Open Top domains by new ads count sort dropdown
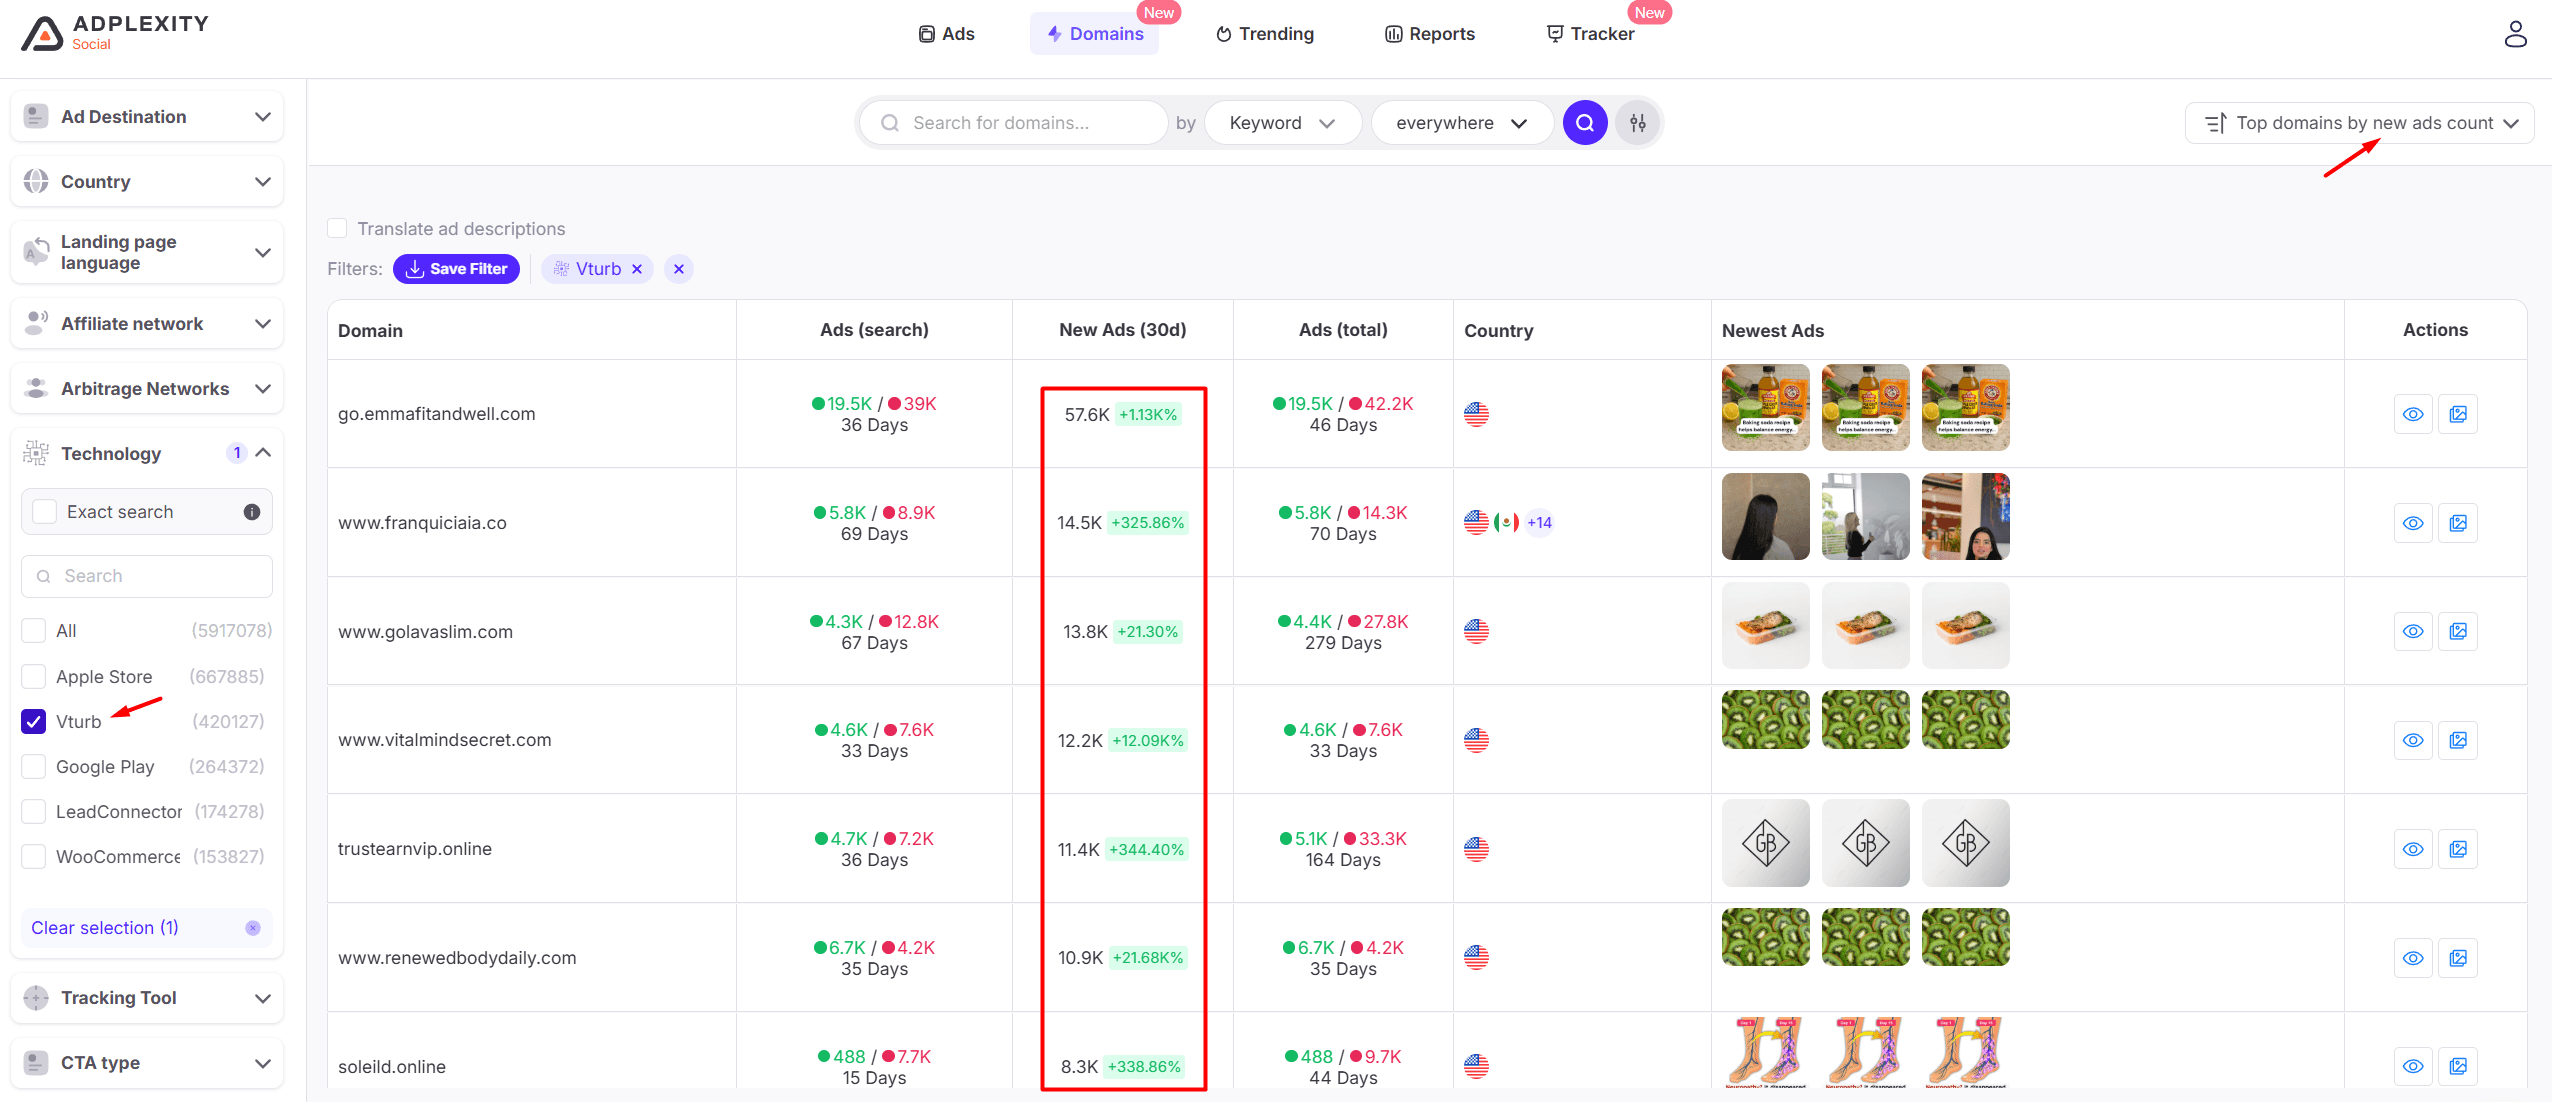Screen dimensions: 2552x1102 coord(2360,123)
